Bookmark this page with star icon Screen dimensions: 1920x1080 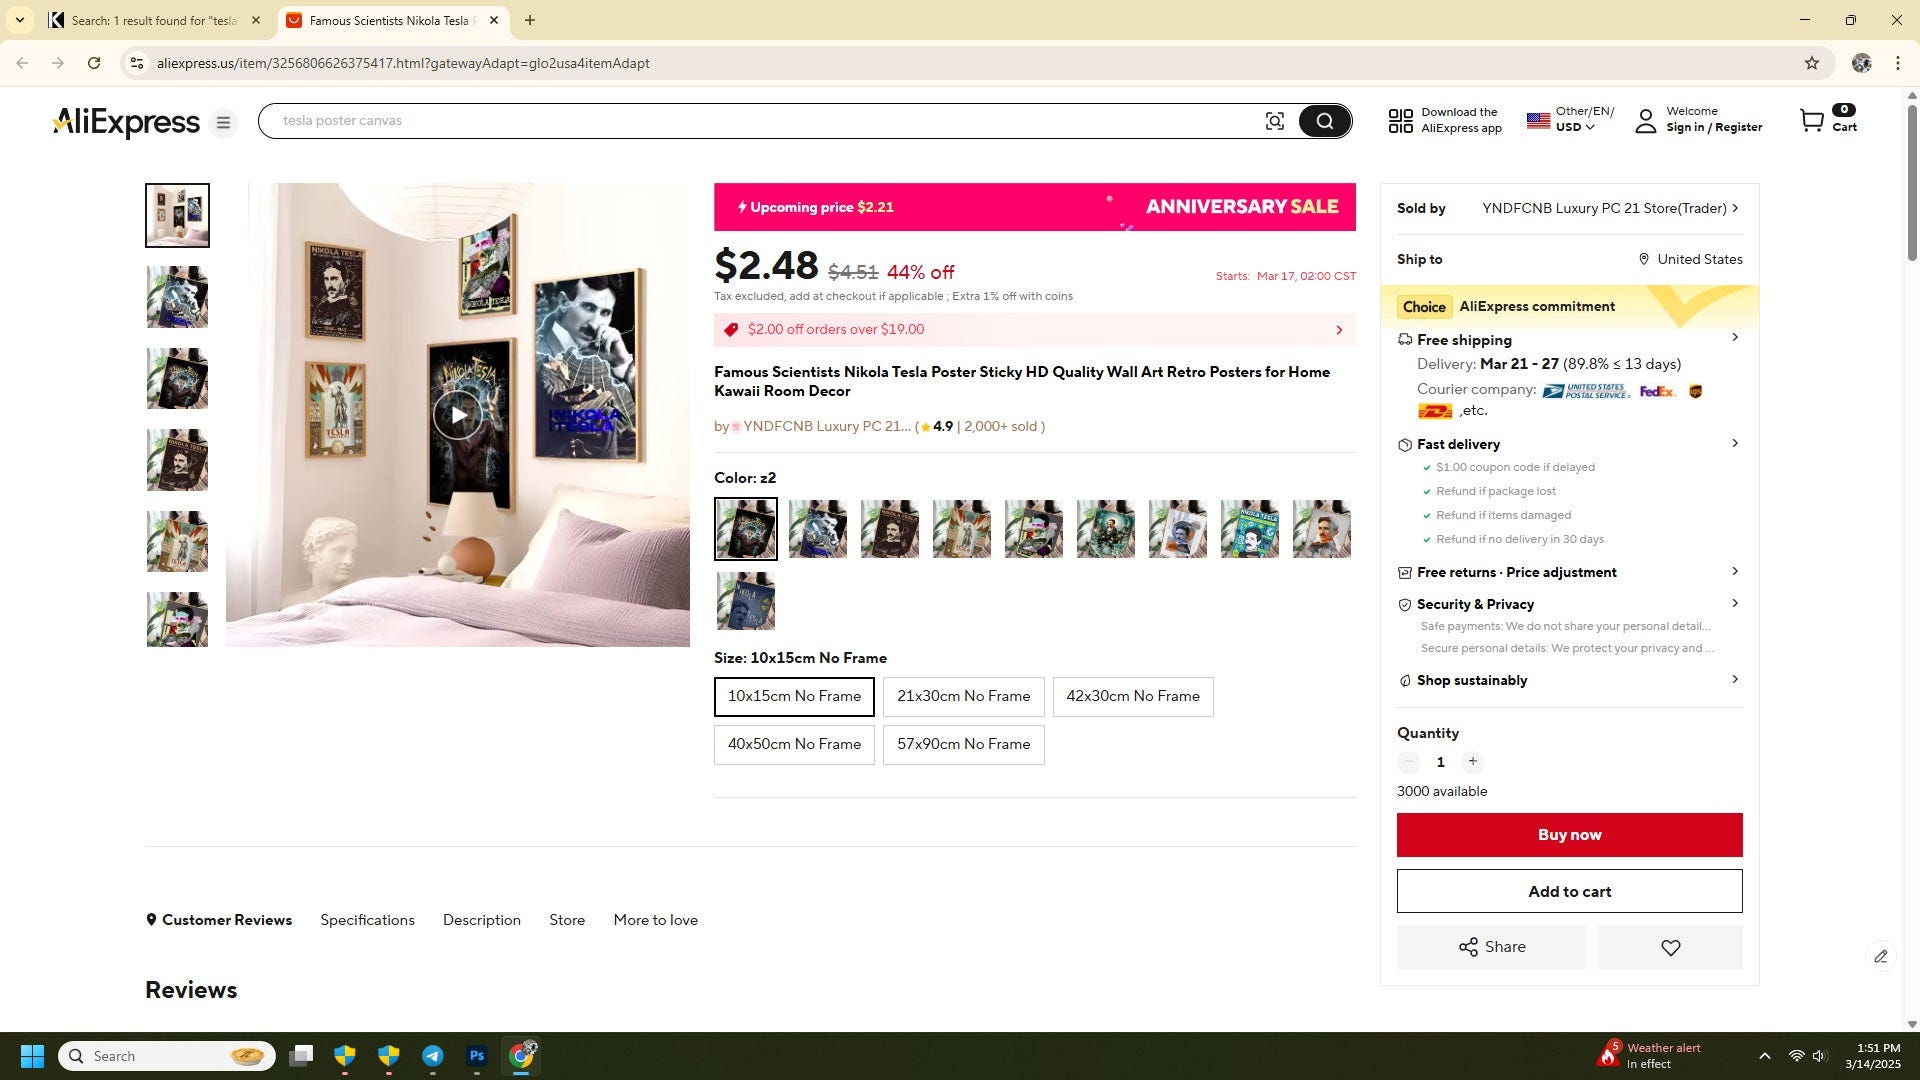1812,63
